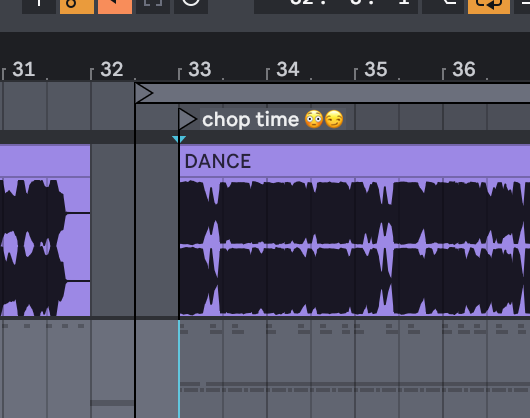Toggle the orange Loop switch button
Screen dimensions: 530x418
pyautogui.click(x=489, y=6)
